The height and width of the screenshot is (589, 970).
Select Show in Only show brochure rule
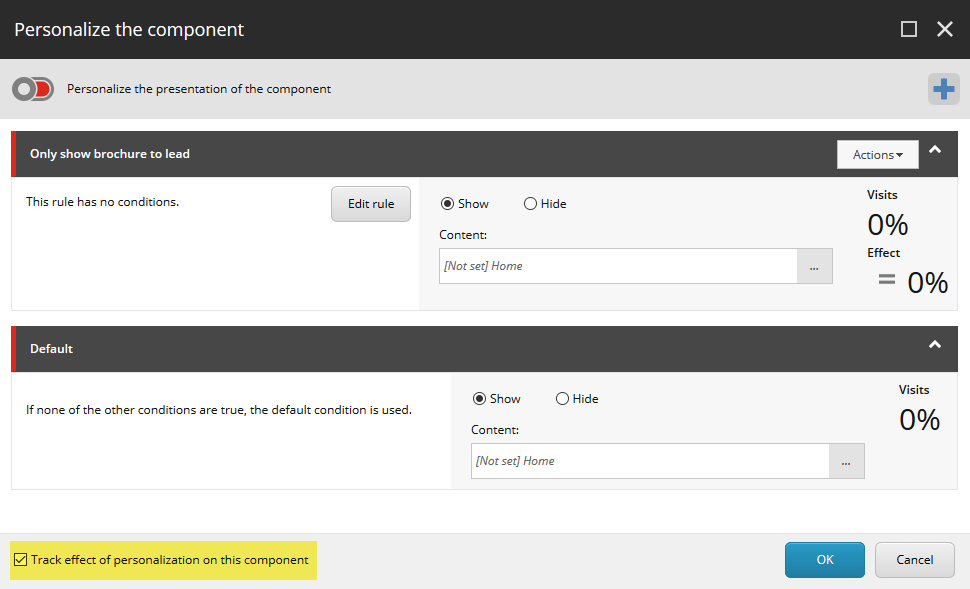(447, 204)
